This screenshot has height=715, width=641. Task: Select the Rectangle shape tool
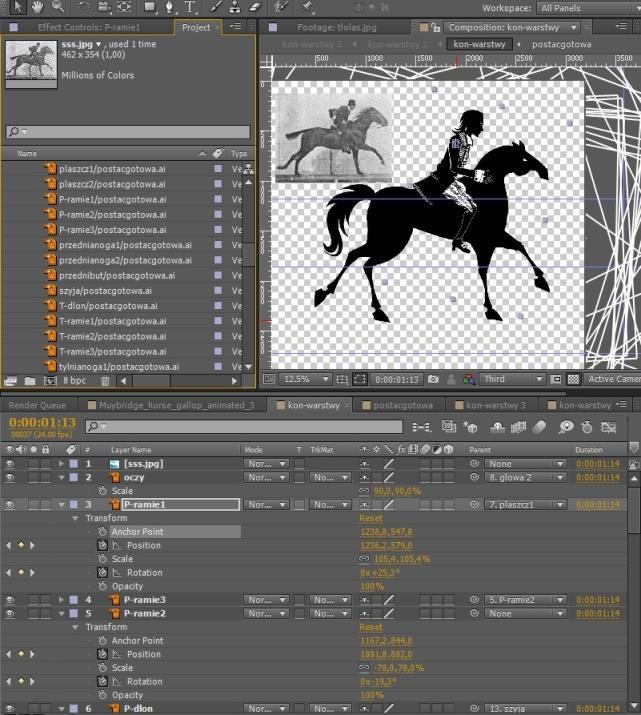[150, 7]
